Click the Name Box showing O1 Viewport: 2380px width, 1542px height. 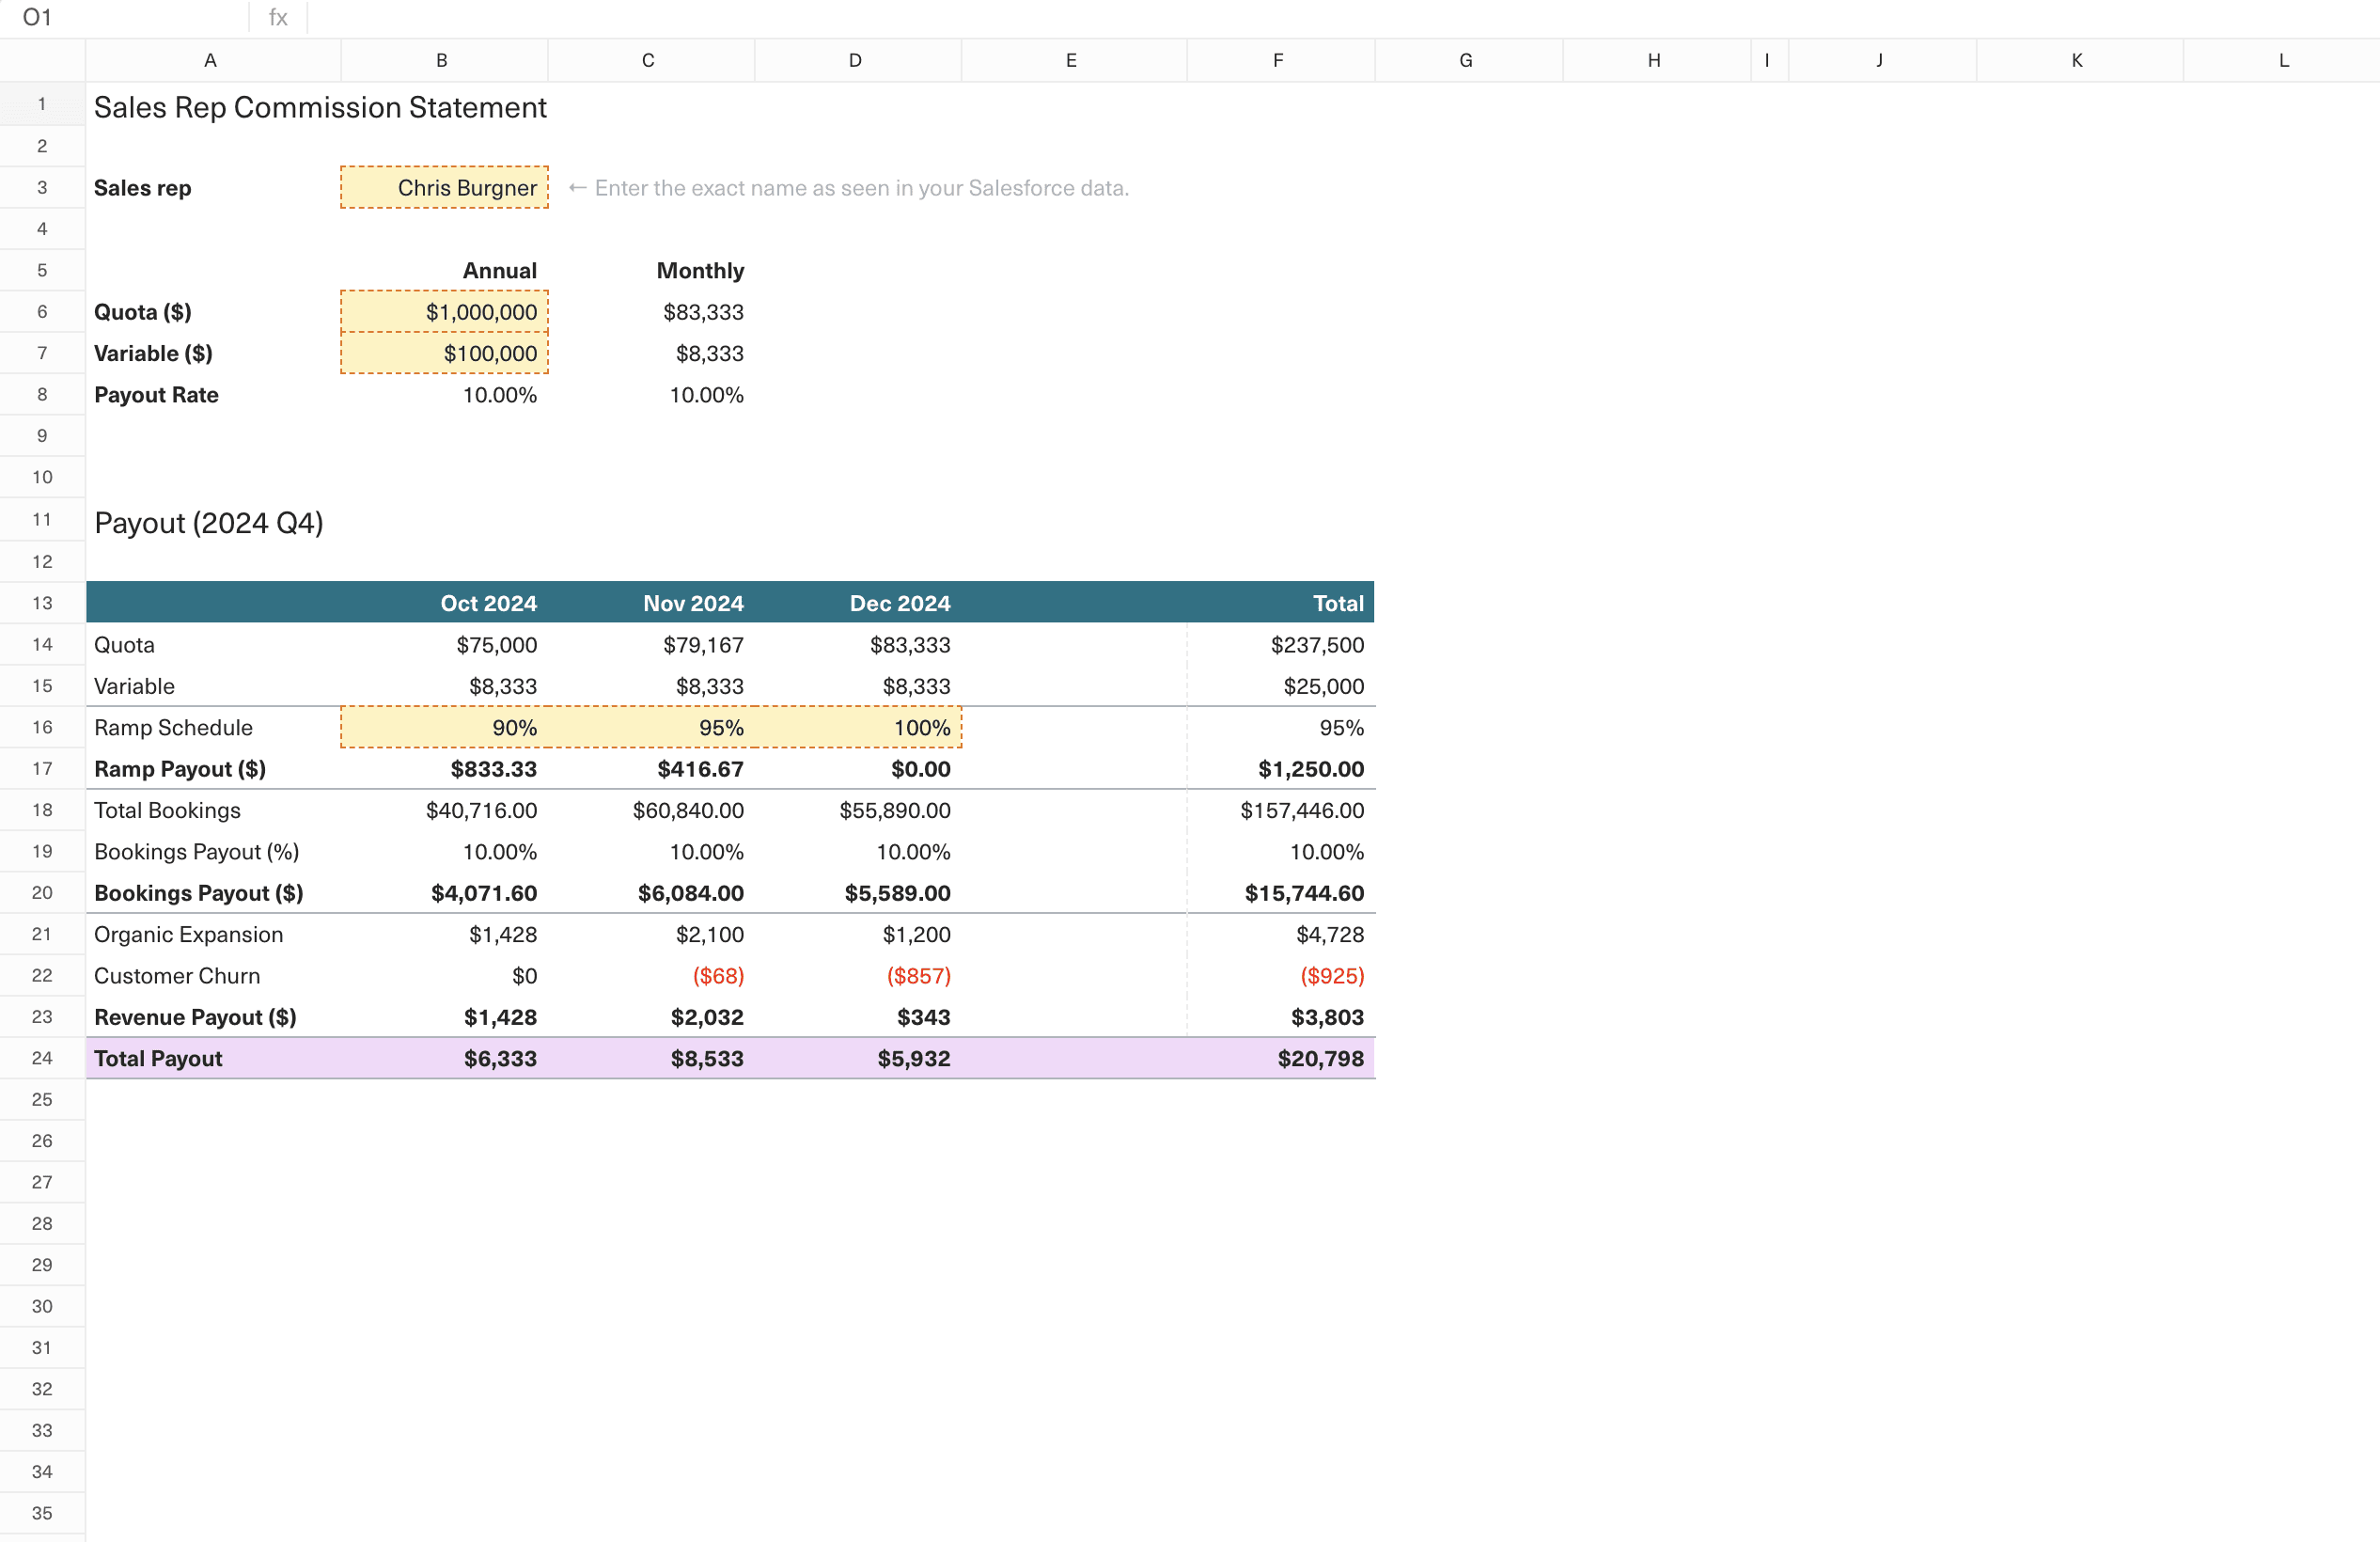pyautogui.click(x=38, y=17)
